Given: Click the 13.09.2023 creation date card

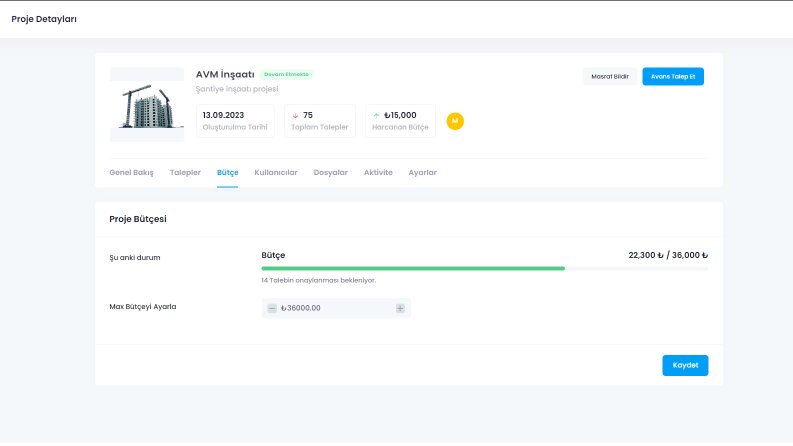Looking at the screenshot, I should tap(235, 121).
